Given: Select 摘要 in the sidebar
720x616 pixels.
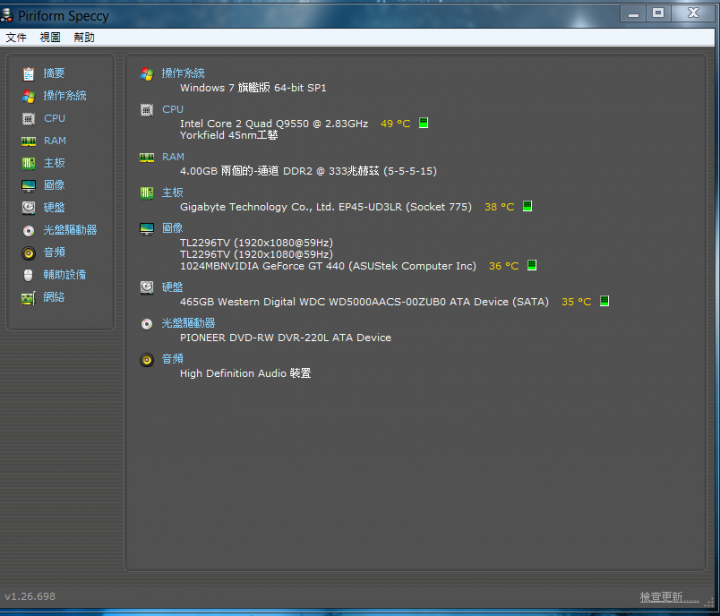Looking at the screenshot, I should [54, 73].
